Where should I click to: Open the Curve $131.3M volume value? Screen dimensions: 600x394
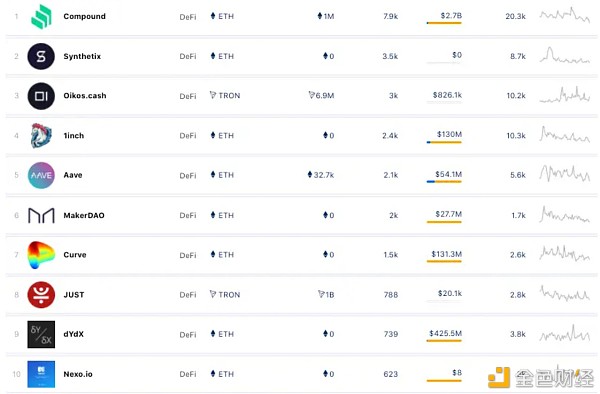[447, 254]
